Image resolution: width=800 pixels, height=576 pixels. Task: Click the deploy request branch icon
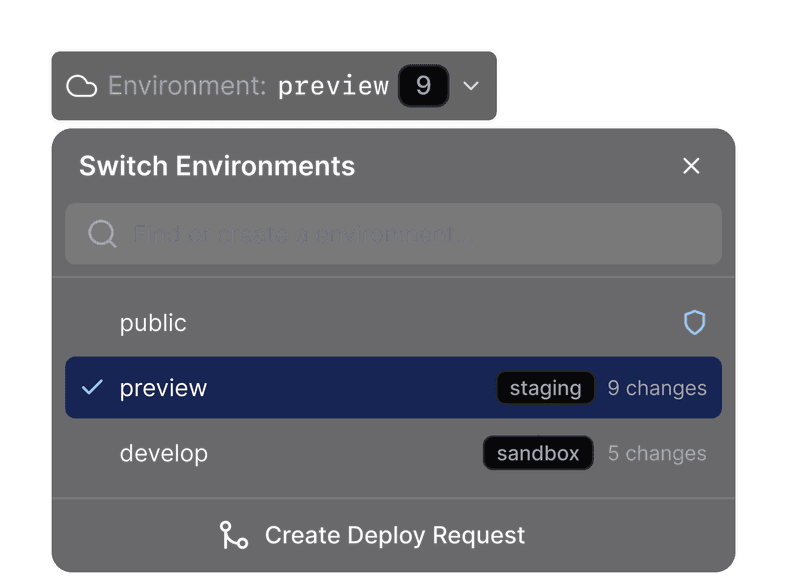pos(234,535)
